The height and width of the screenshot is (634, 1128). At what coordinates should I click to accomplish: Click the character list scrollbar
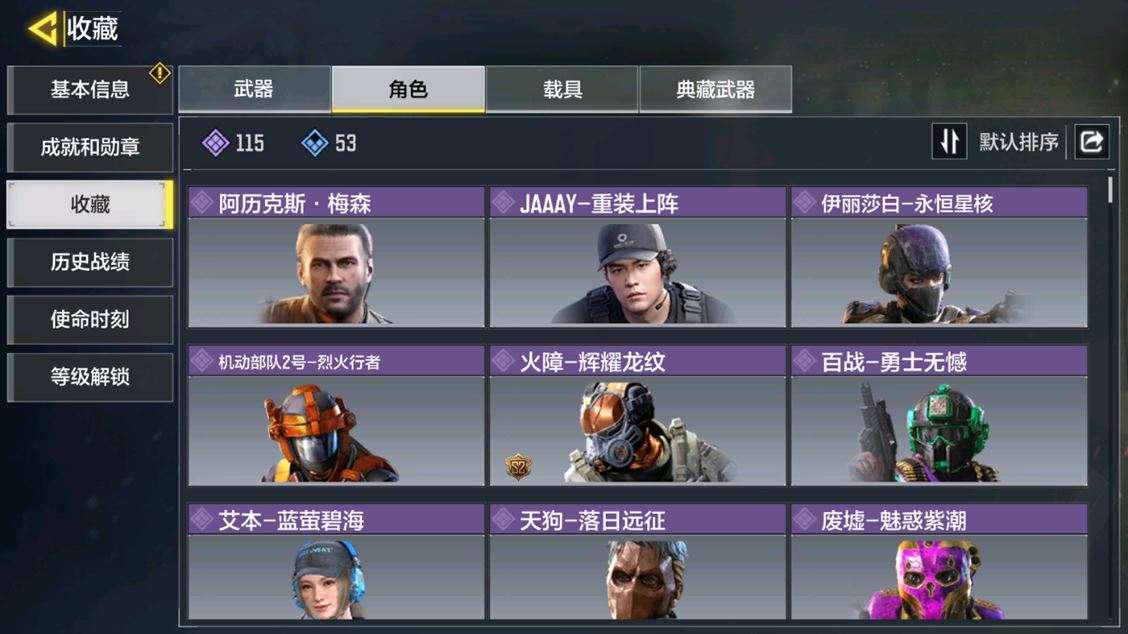[x=1111, y=190]
